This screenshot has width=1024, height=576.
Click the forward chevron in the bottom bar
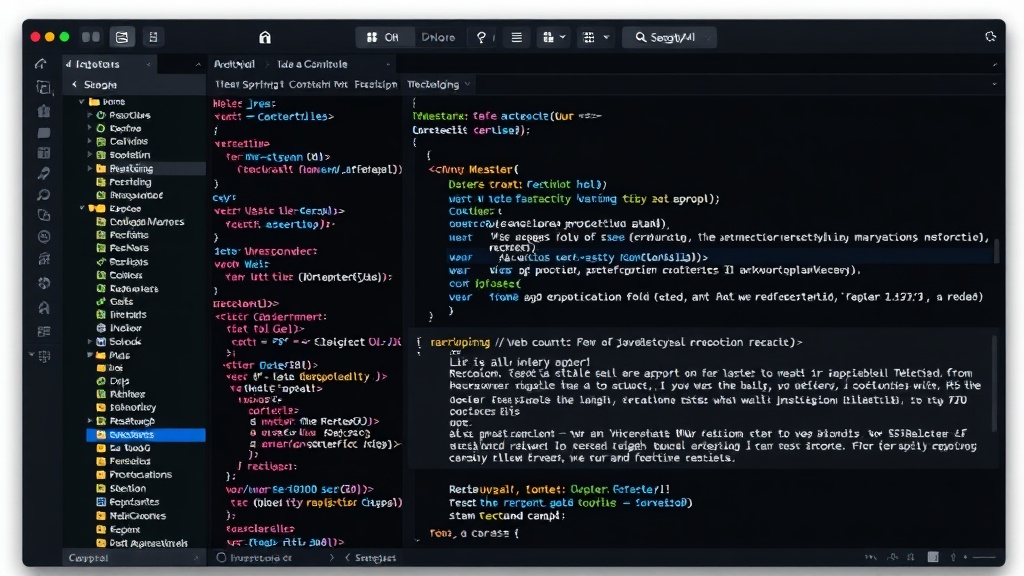point(332,557)
